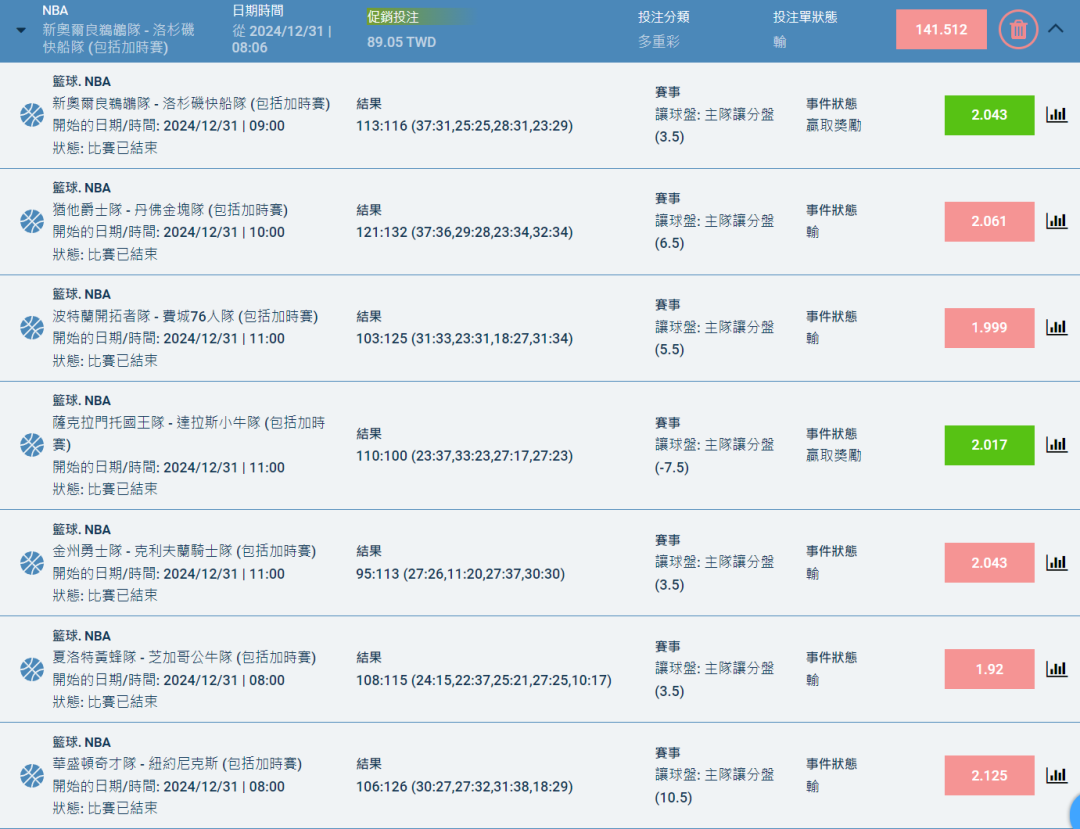Click result score 113:116 text
The height and width of the screenshot is (829, 1080).
[x=464, y=126]
